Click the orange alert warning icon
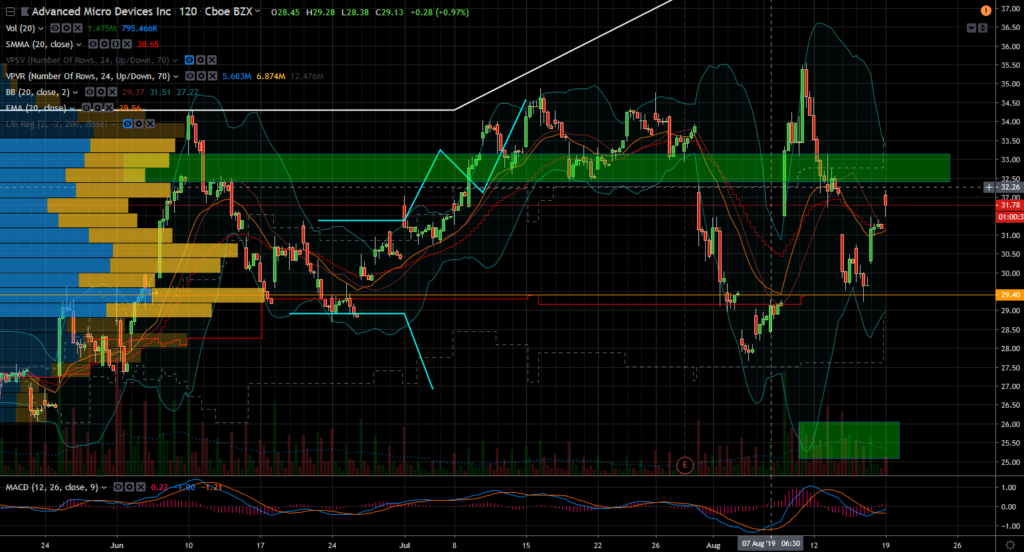The image size is (1024, 552). point(985,10)
